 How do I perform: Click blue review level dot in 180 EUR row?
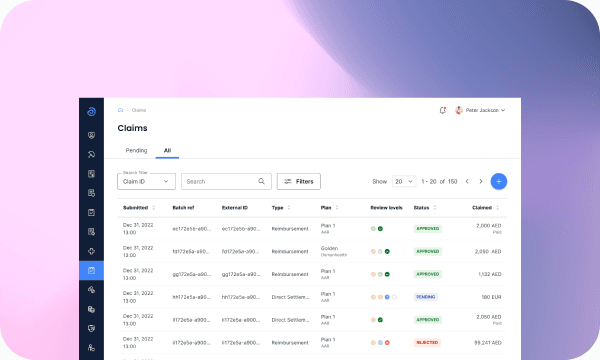tap(387, 297)
